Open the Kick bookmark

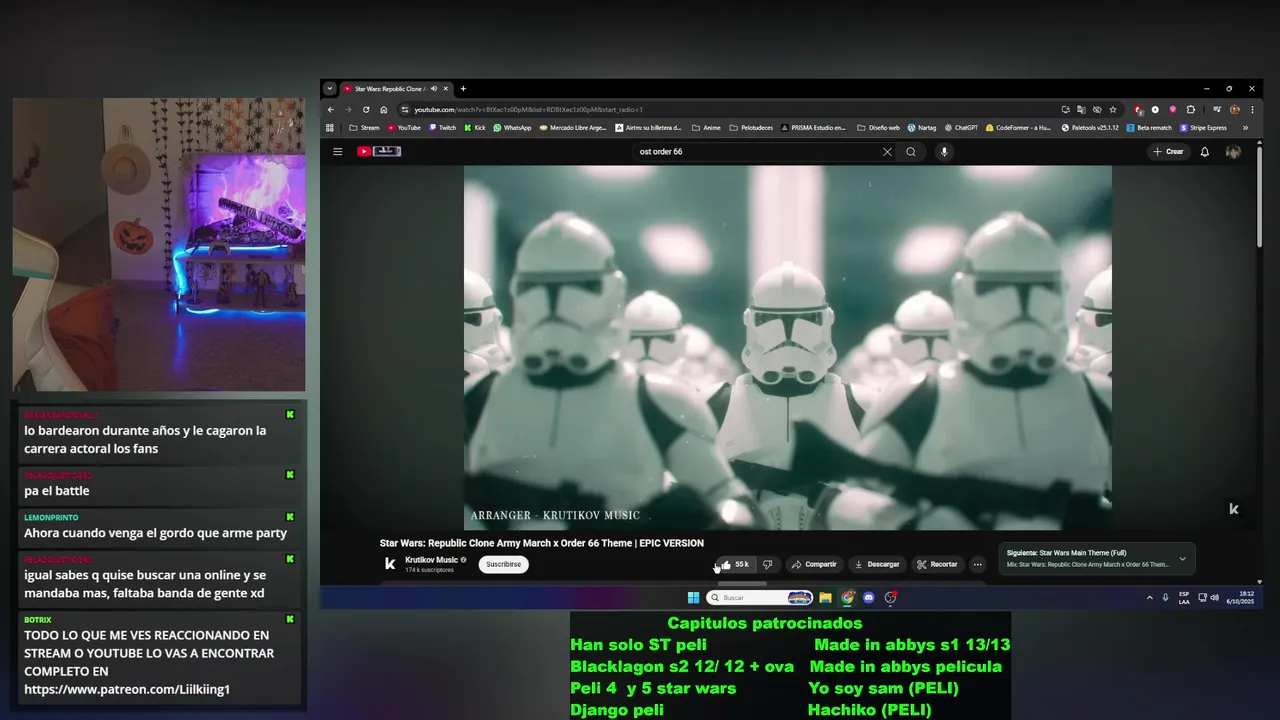coord(475,128)
